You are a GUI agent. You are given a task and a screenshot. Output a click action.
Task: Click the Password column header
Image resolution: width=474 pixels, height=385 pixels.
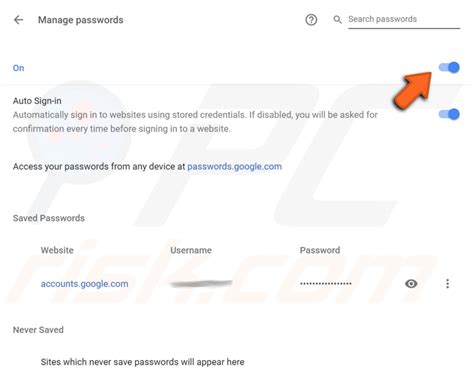pos(320,250)
